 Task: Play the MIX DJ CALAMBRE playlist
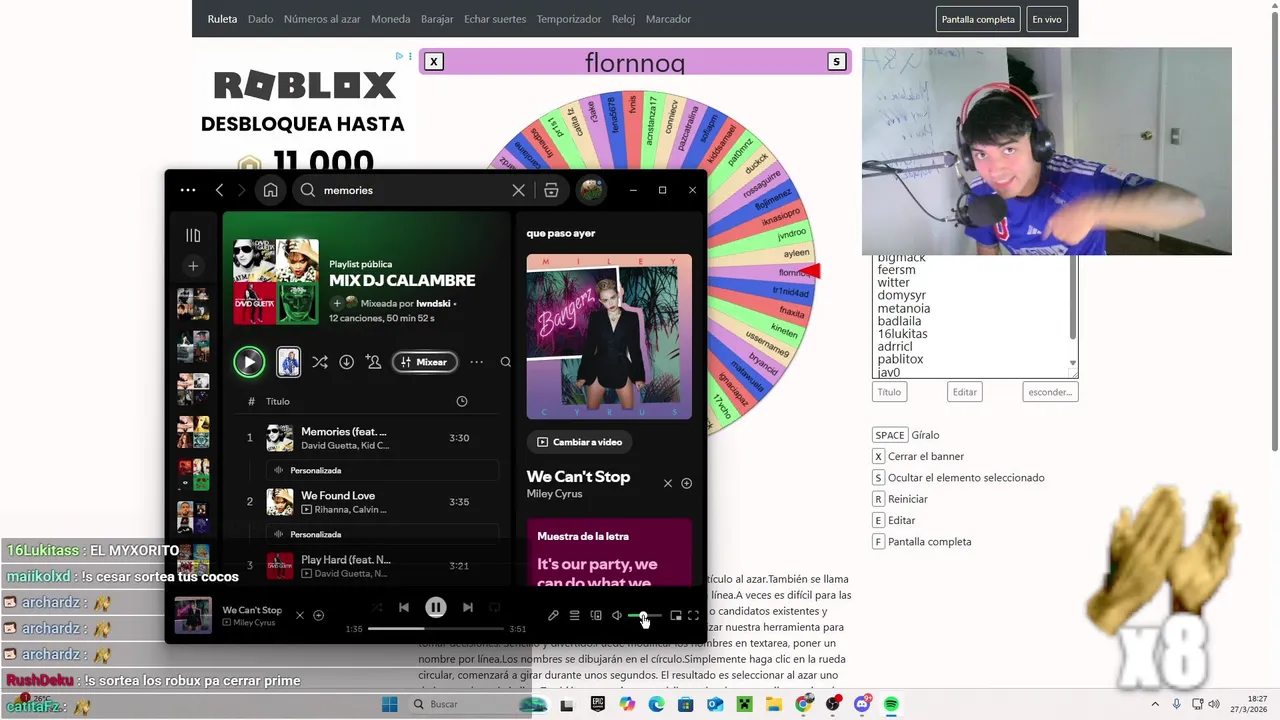pyautogui.click(x=249, y=362)
